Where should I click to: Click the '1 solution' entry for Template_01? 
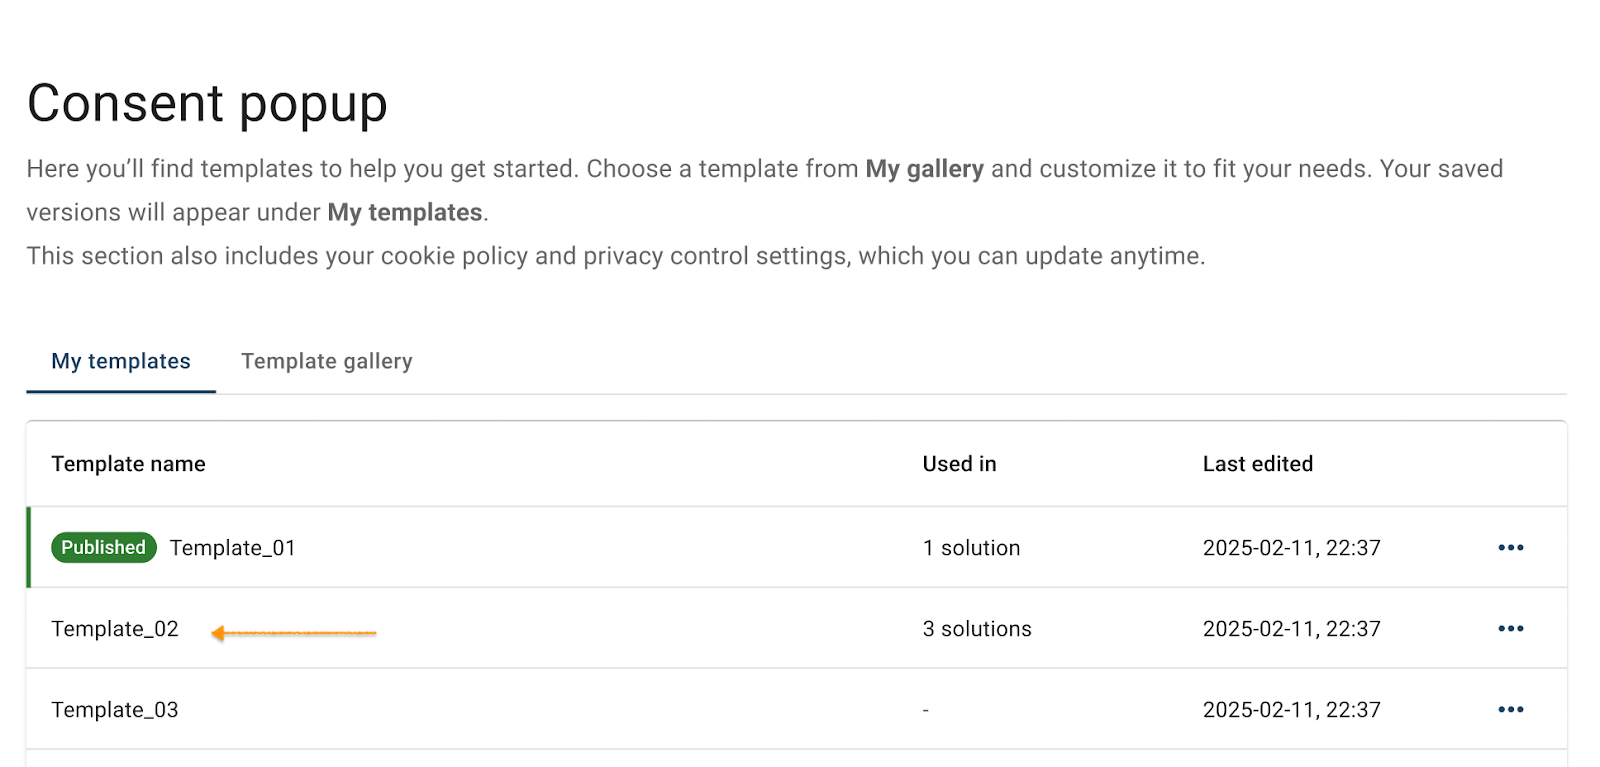(971, 547)
